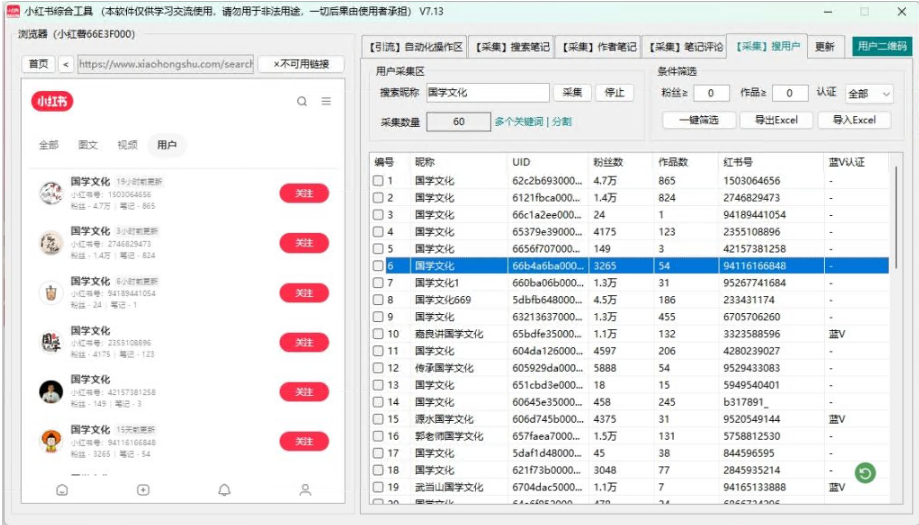Sort by 作品数 column header
This screenshot has width=919, height=525.
(x=685, y=162)
